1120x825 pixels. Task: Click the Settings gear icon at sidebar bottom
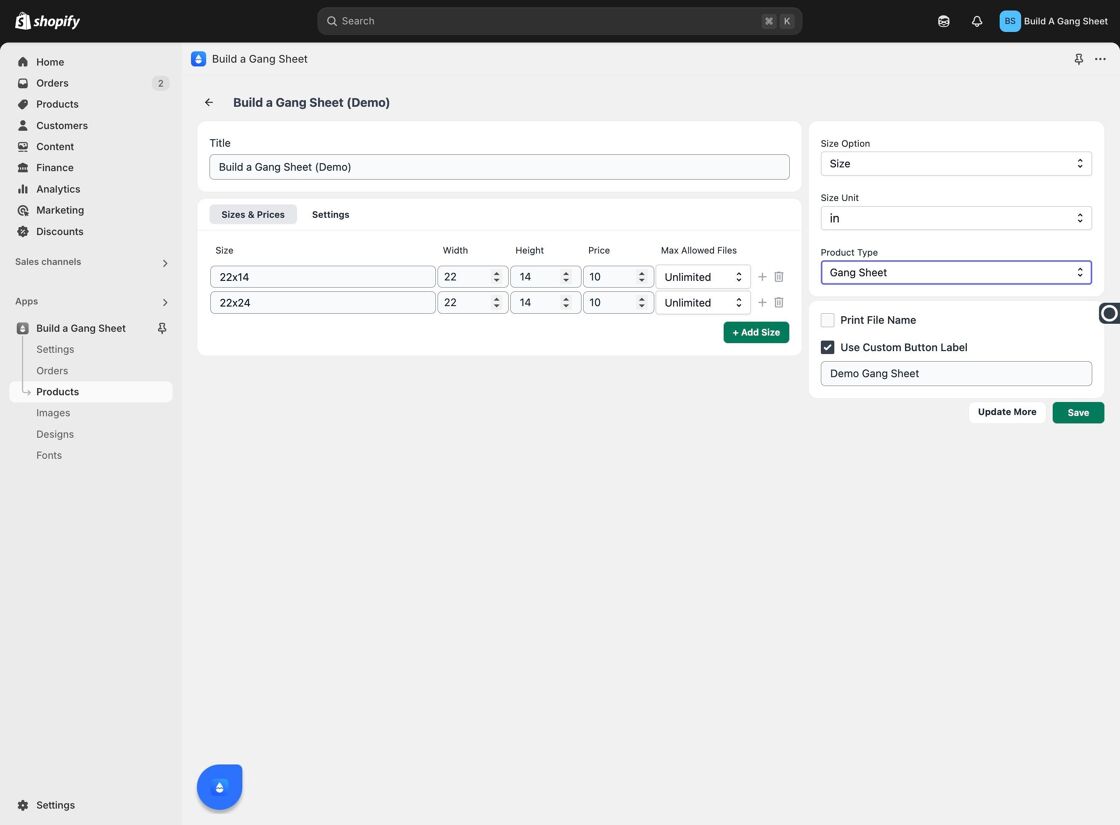[23, 805]
